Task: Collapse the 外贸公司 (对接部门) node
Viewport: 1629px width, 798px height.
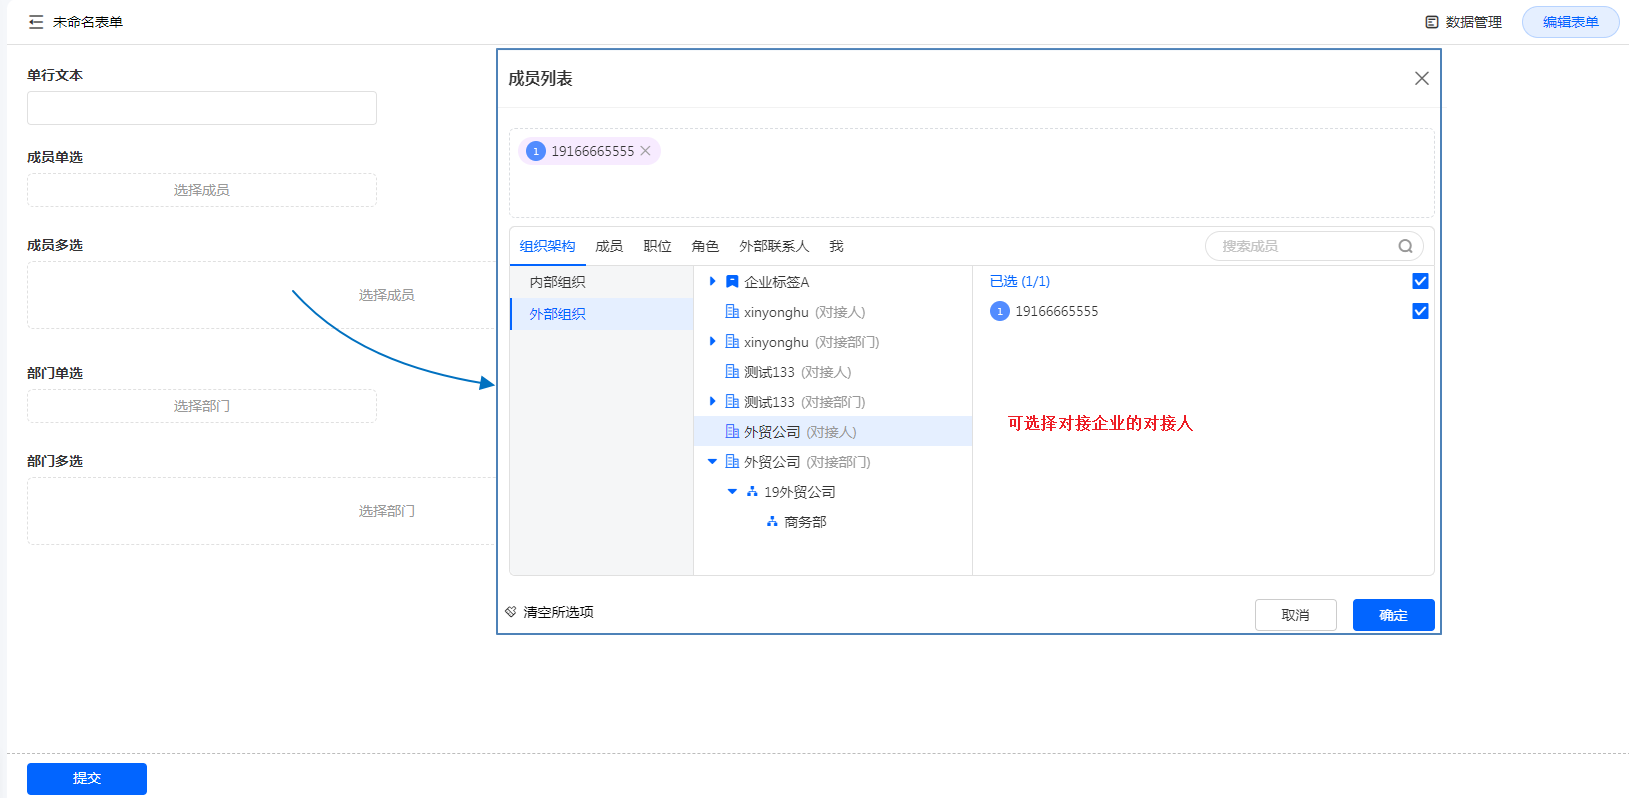Action: pos(712,462)
